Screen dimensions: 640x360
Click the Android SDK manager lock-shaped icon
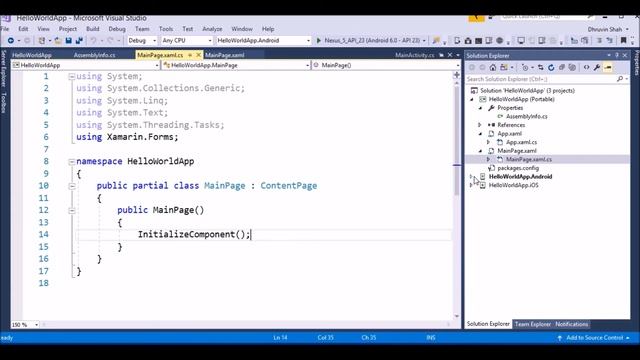[x=468, y=40]
